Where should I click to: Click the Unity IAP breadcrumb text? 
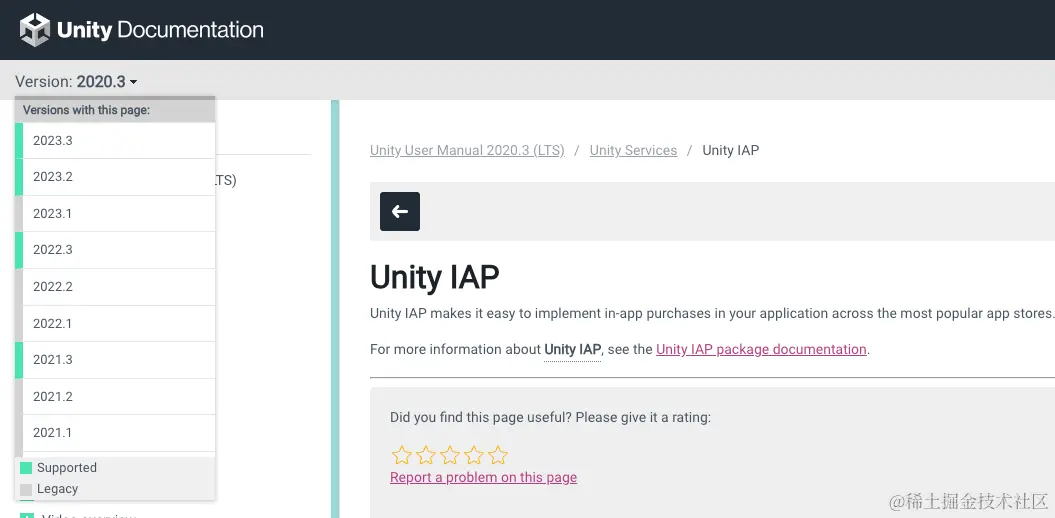pos(731,150)
